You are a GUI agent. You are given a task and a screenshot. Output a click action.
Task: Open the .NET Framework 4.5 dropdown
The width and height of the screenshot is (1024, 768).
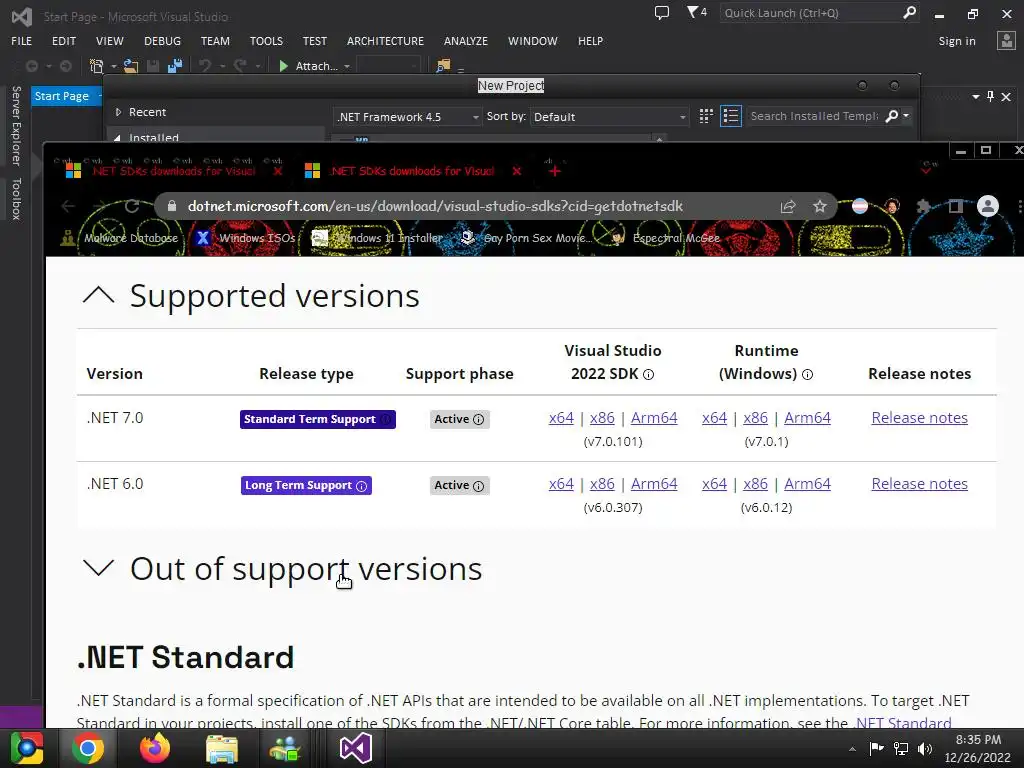point(408,117)
